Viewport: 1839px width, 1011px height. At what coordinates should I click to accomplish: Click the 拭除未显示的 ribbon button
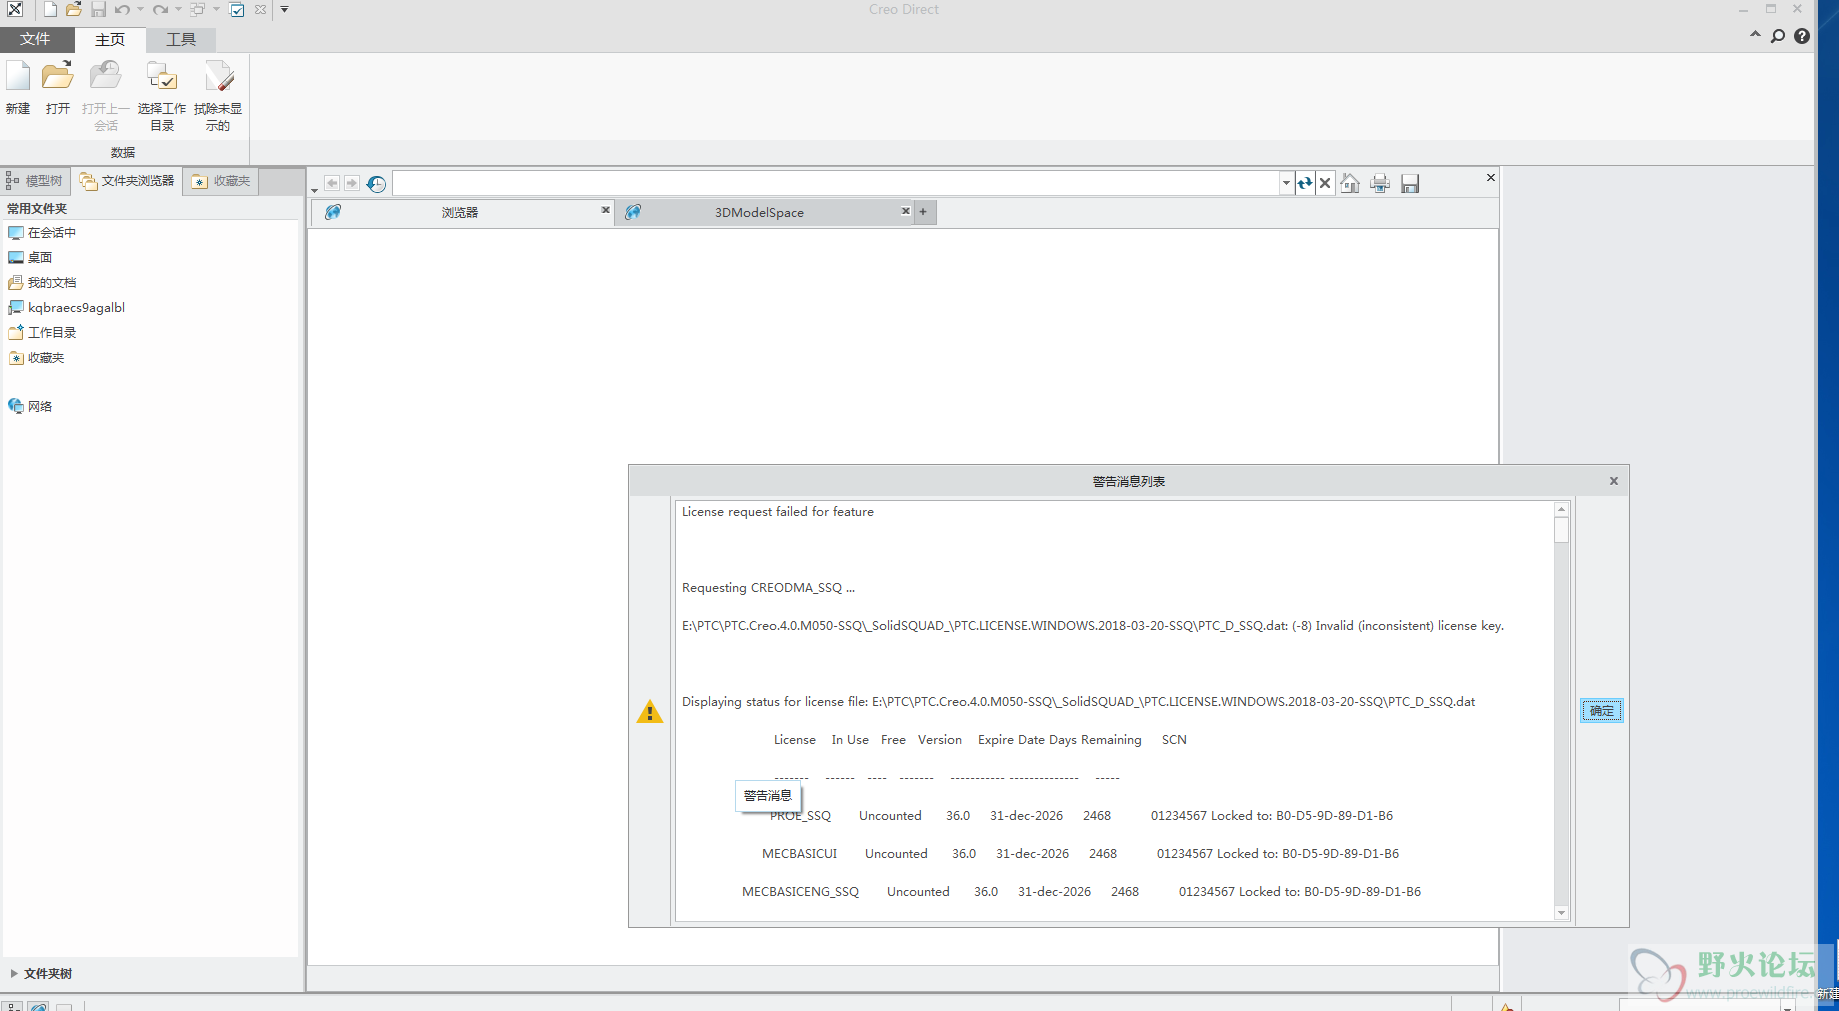click(x=218, y=96)
